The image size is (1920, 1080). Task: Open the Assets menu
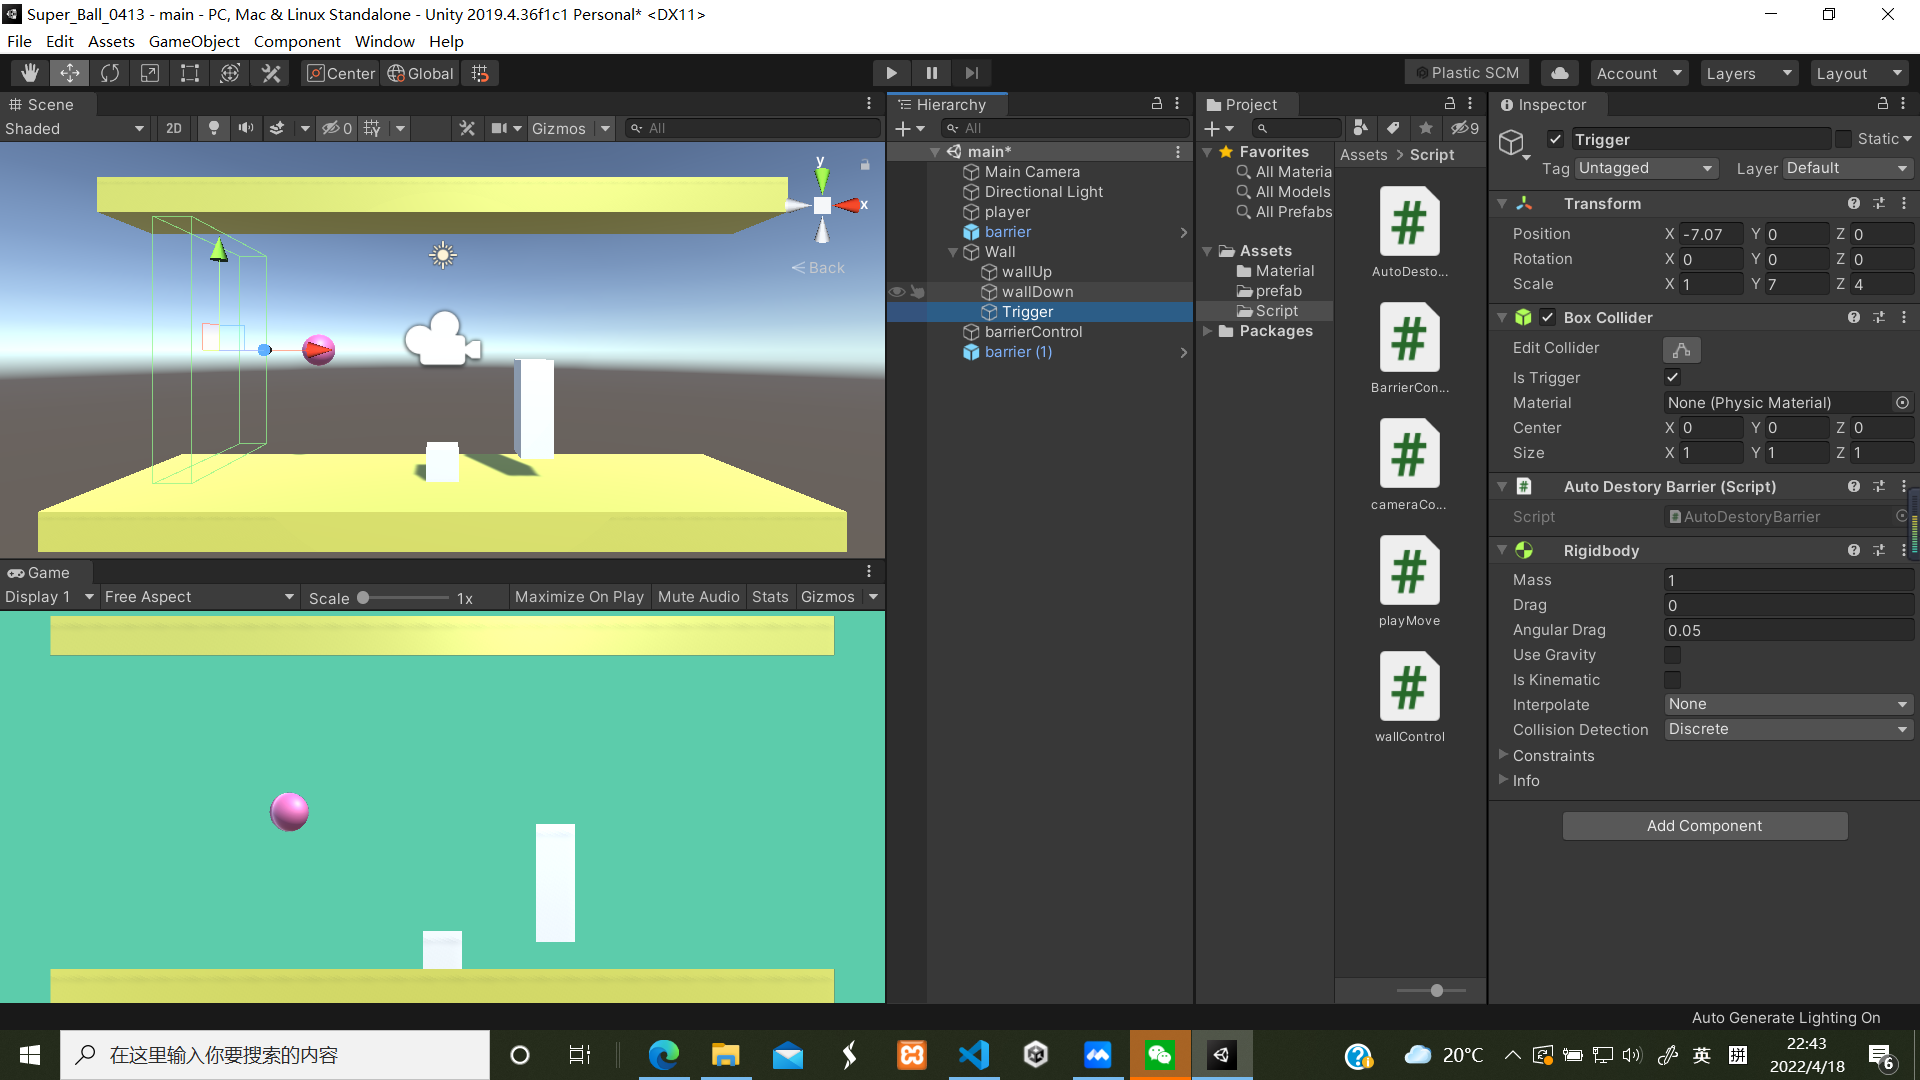coord(111,41)
